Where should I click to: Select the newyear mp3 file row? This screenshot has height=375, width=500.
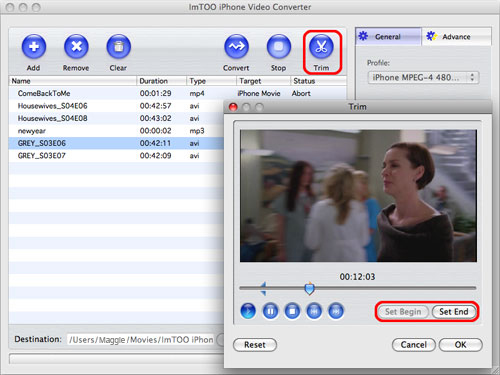[x=117, y=131]
